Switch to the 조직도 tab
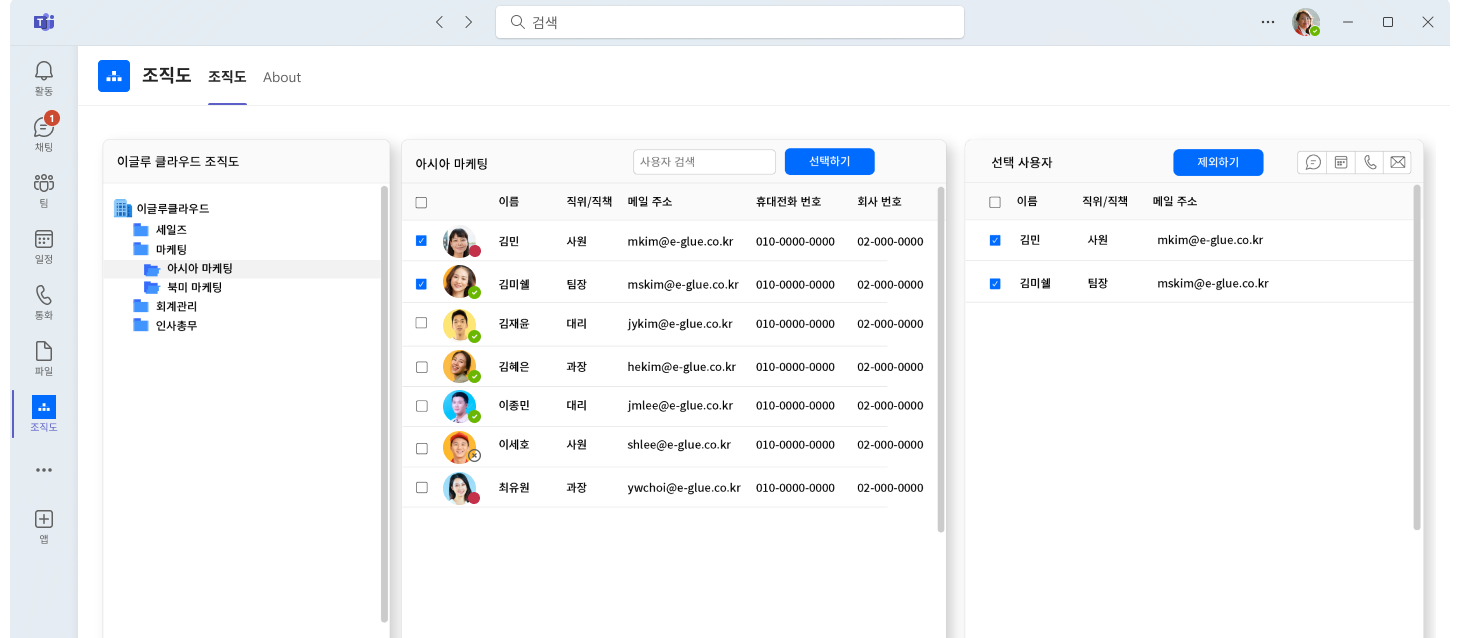This screenshot has width=1459, height=638. [x=227, y=77]
